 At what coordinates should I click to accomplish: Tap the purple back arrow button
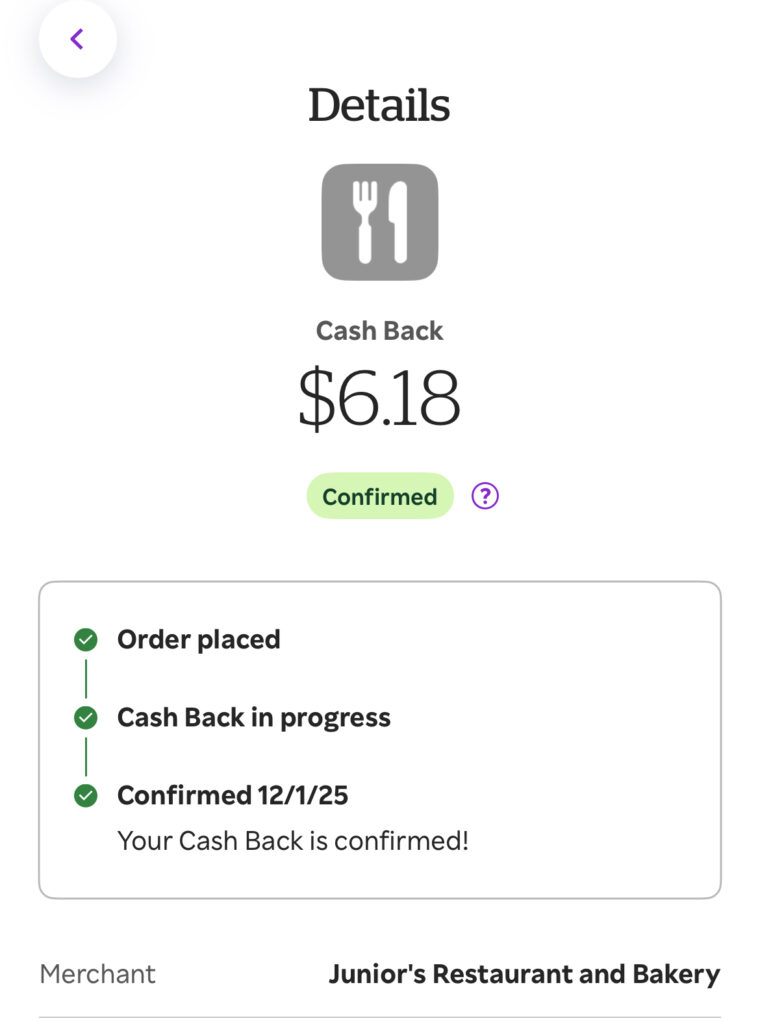77,39
